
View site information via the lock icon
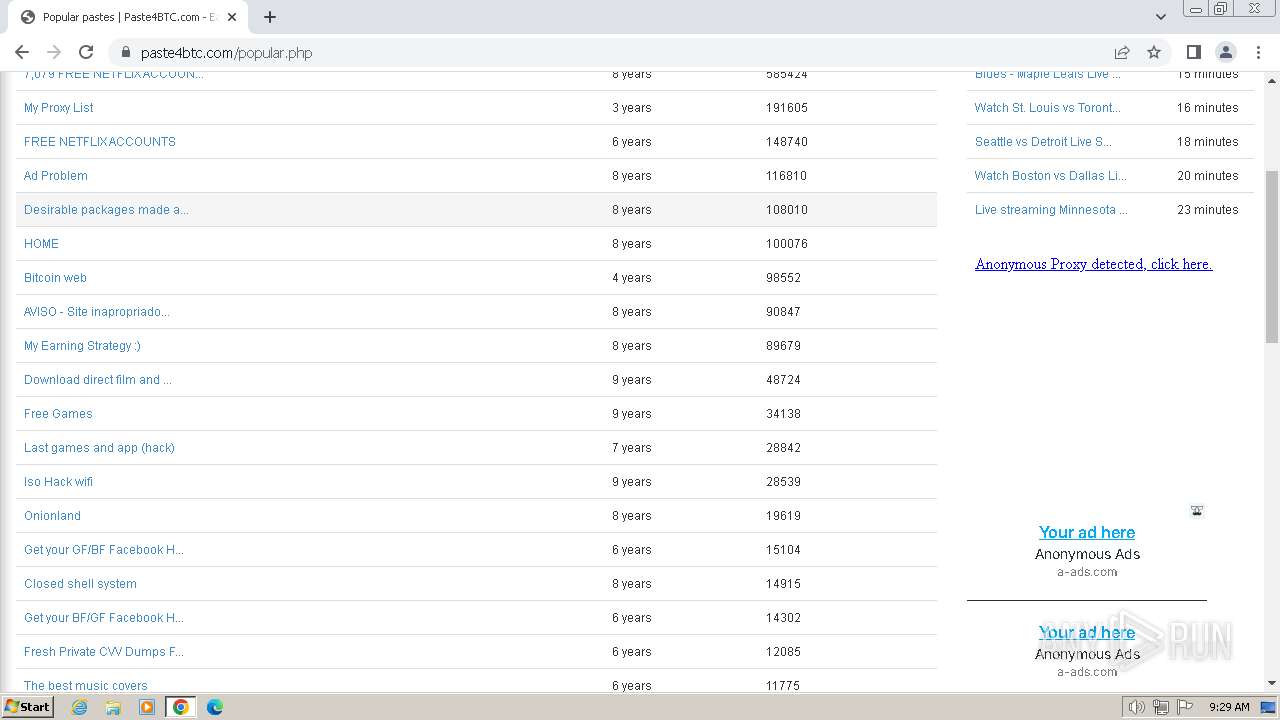[125, 53]
